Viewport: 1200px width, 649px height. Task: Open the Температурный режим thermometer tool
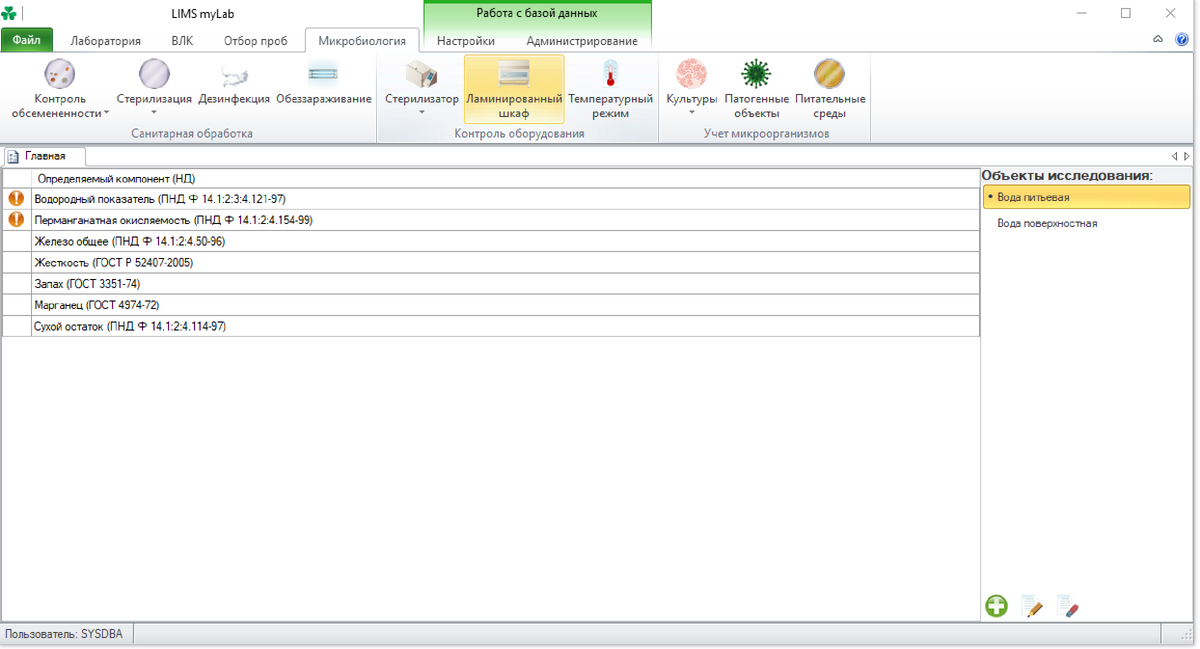611,88
